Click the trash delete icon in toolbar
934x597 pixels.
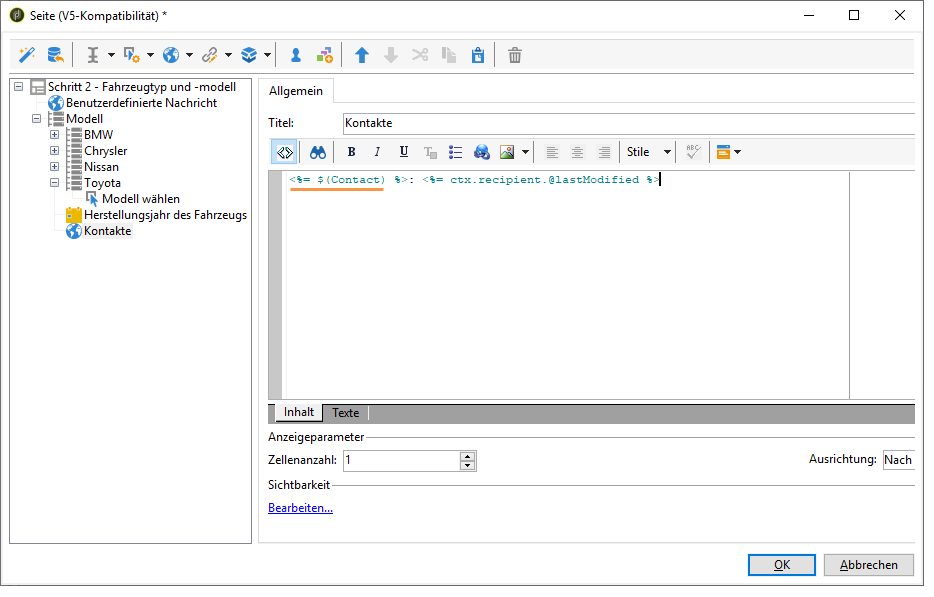(x=514, y=56)
